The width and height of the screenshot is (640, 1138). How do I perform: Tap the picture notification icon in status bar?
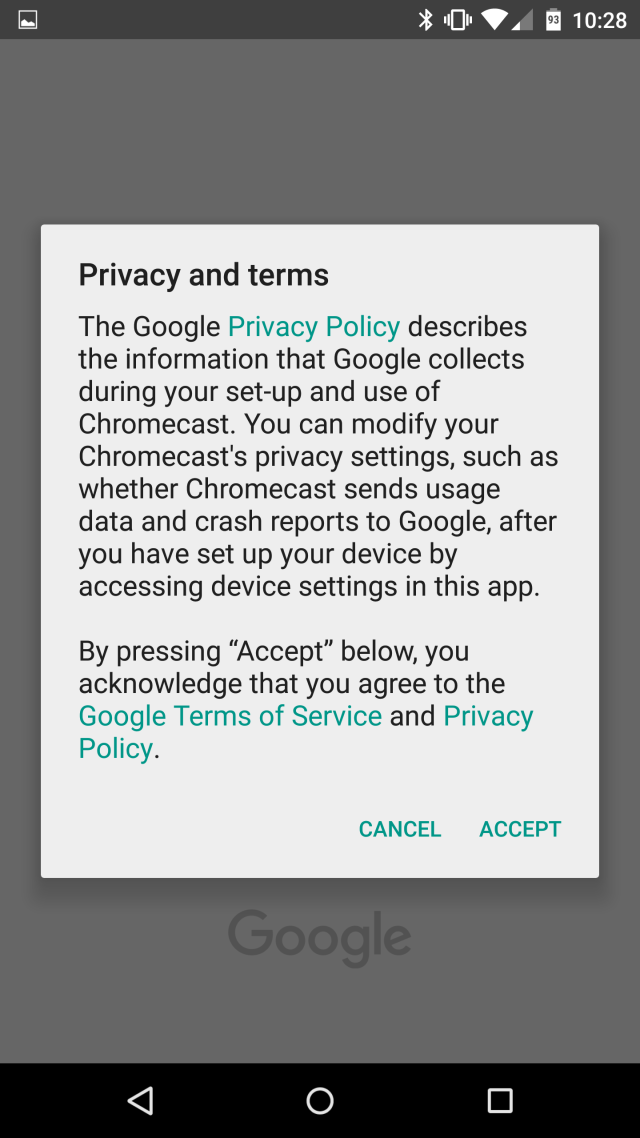(28, 20)
